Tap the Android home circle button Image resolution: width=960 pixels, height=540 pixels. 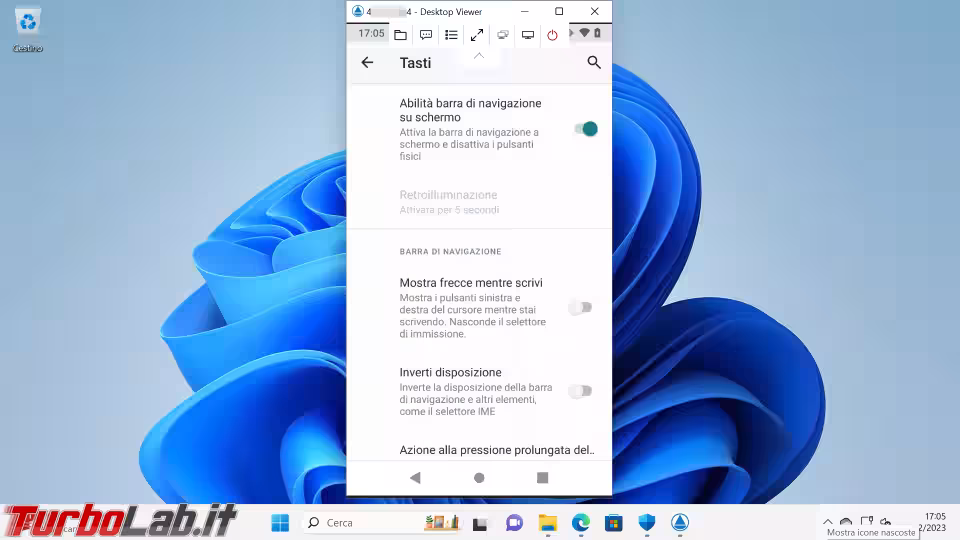tap(479, 478)
